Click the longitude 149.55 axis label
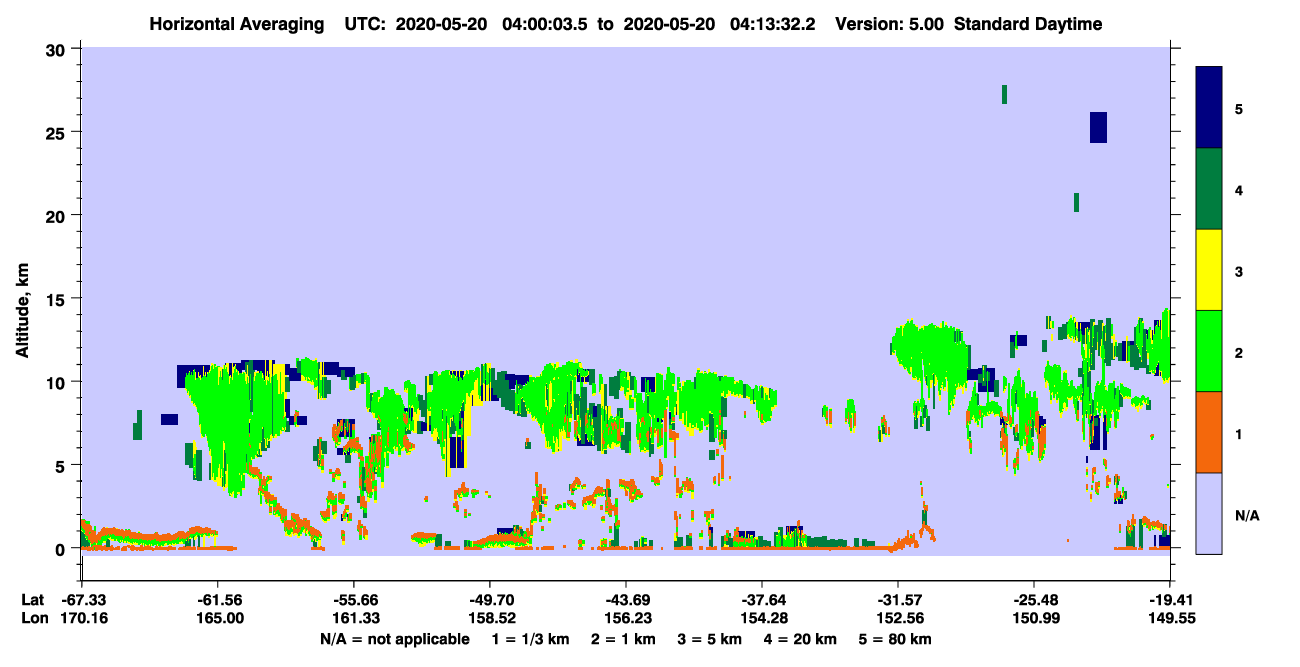This screenshot has height=667, width=1300. [1170, 619]
